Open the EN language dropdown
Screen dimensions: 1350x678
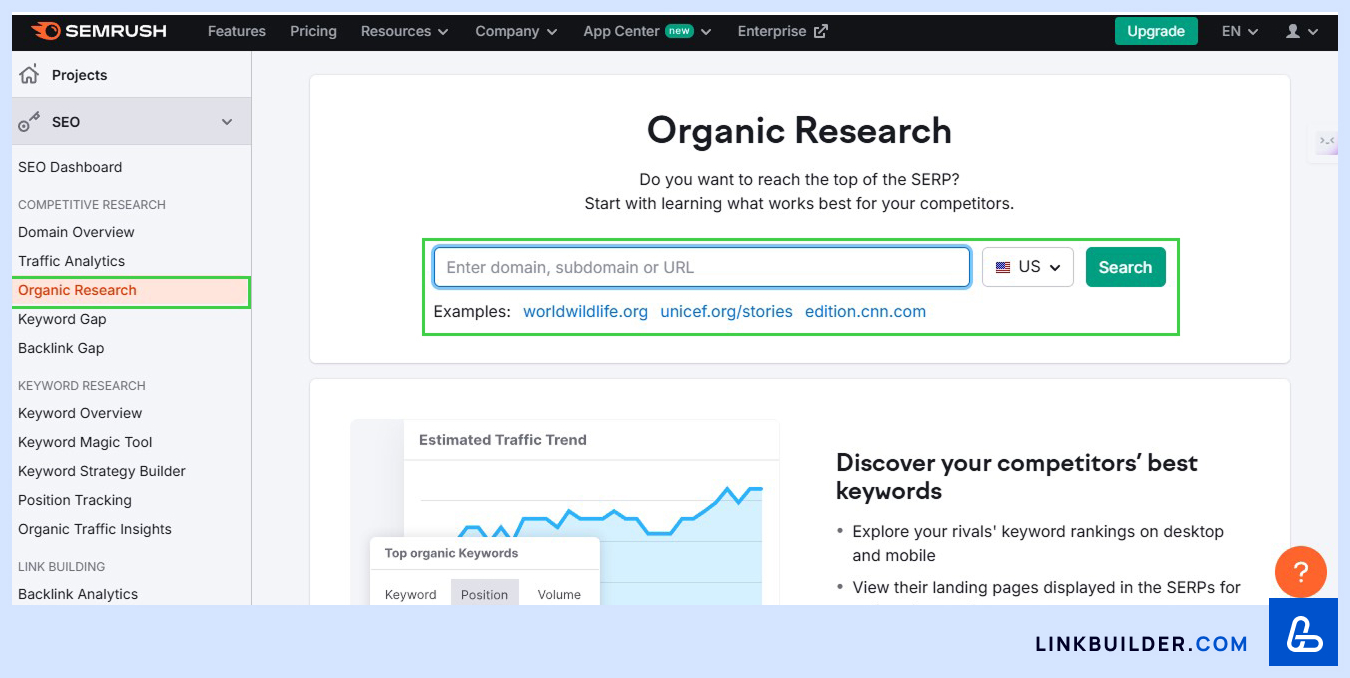click(x=1240, y=31)
